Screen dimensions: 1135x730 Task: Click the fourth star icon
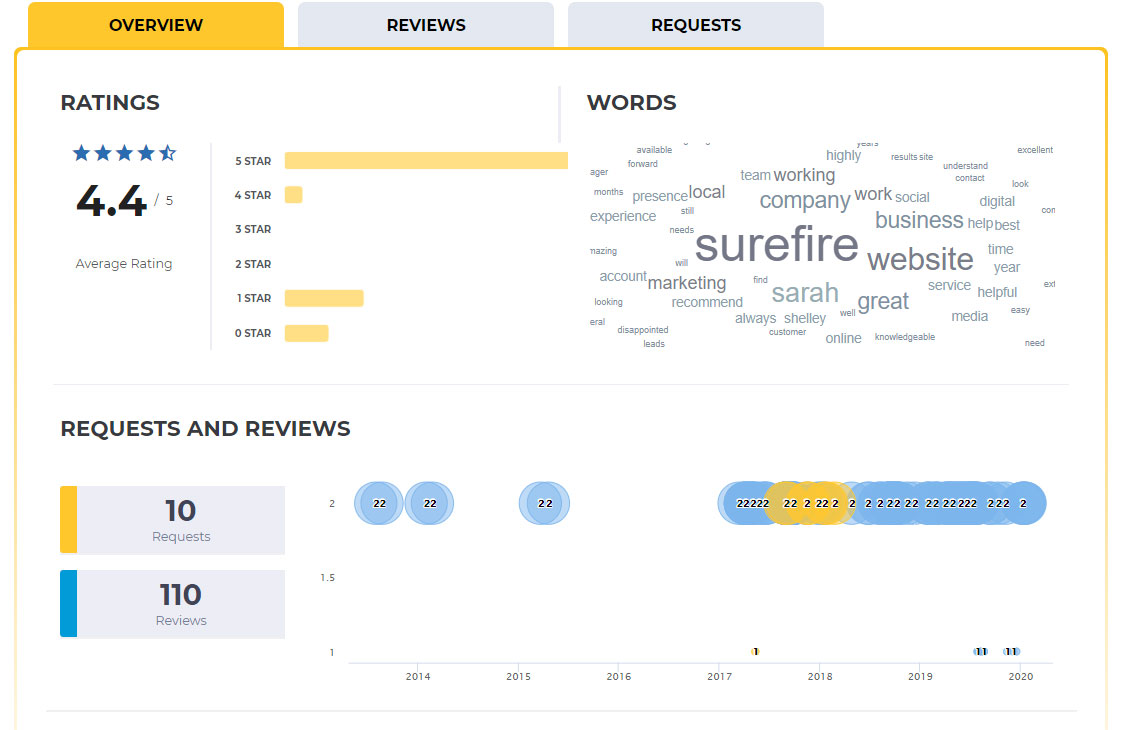(x=145, y=152)
